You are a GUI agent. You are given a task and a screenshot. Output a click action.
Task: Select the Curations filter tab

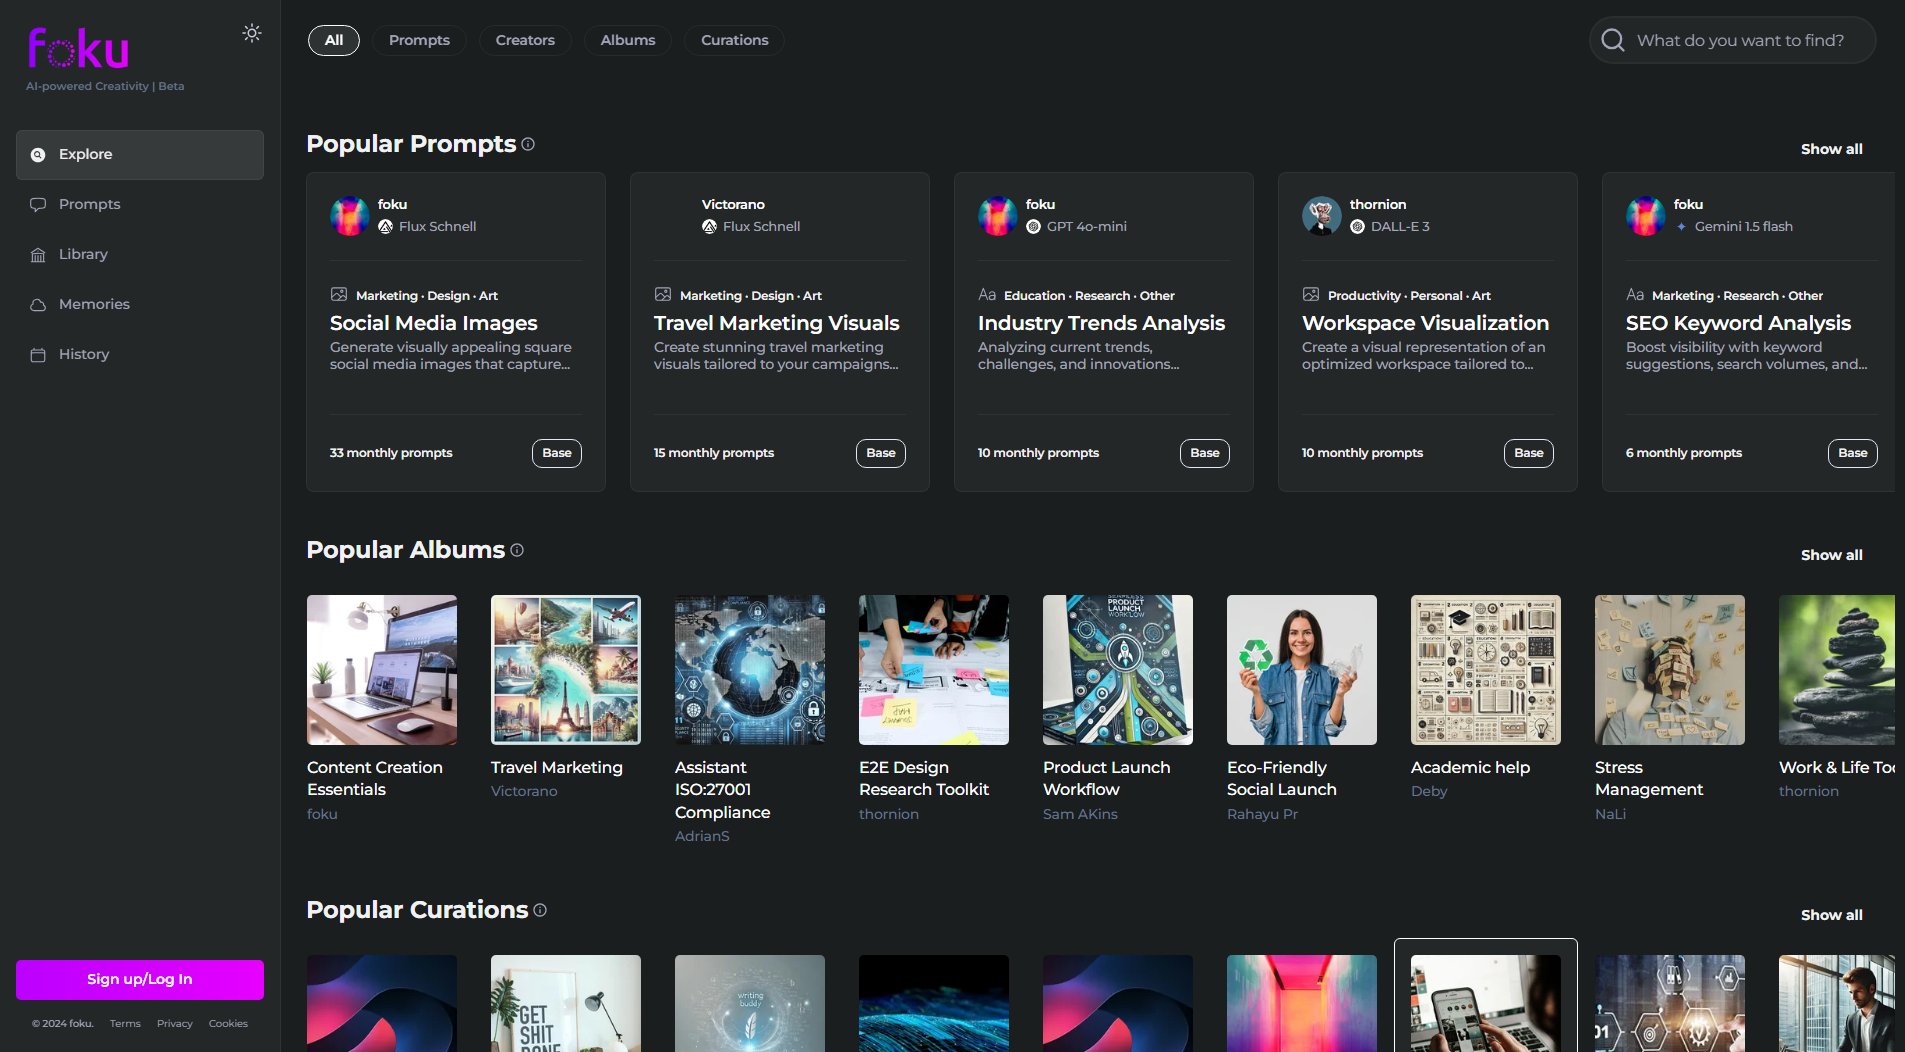(x=734, y=40)
